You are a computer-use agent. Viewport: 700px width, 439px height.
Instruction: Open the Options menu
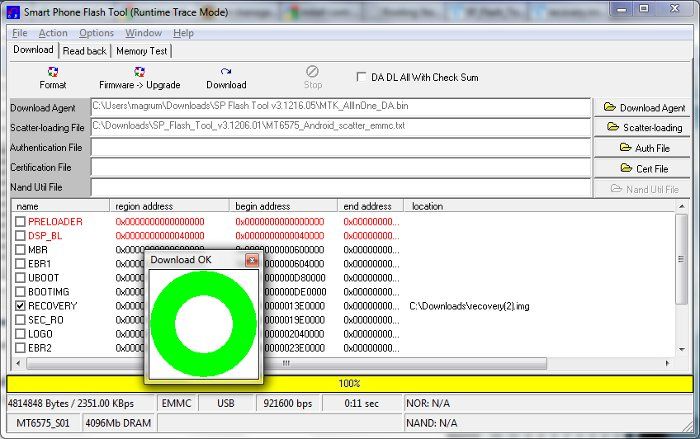click(97, 33)
